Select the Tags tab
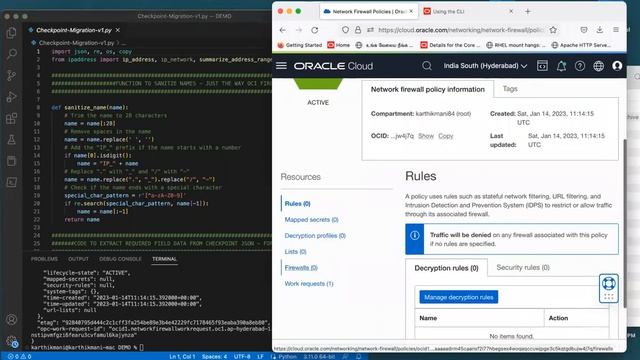 (x=510, y=89)
